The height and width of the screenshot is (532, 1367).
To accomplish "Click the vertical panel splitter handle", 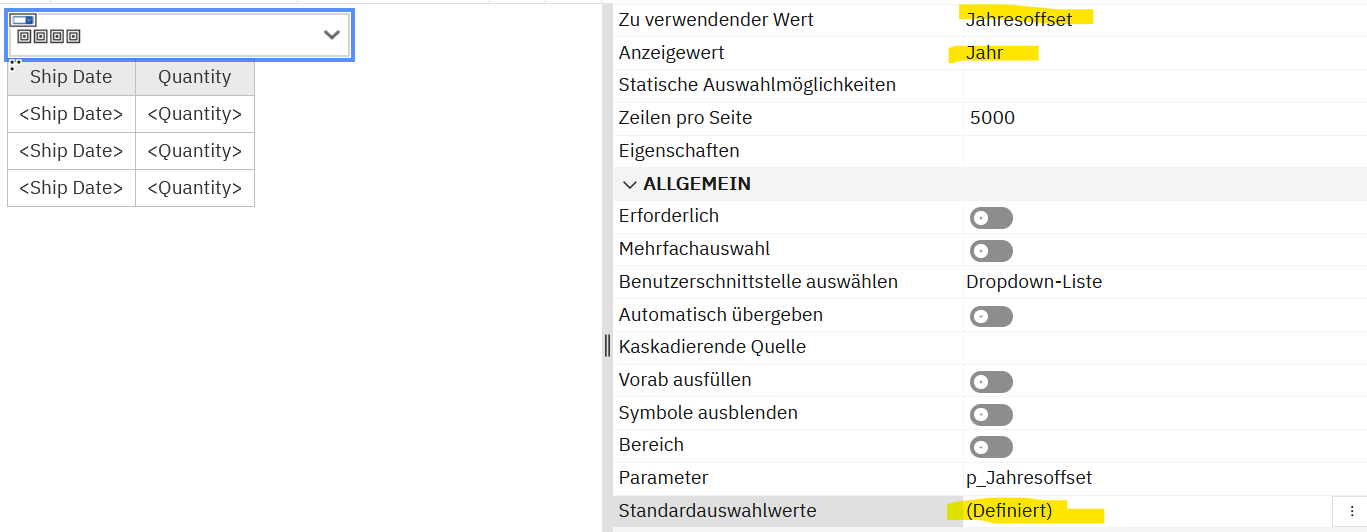I will [607, 346].
